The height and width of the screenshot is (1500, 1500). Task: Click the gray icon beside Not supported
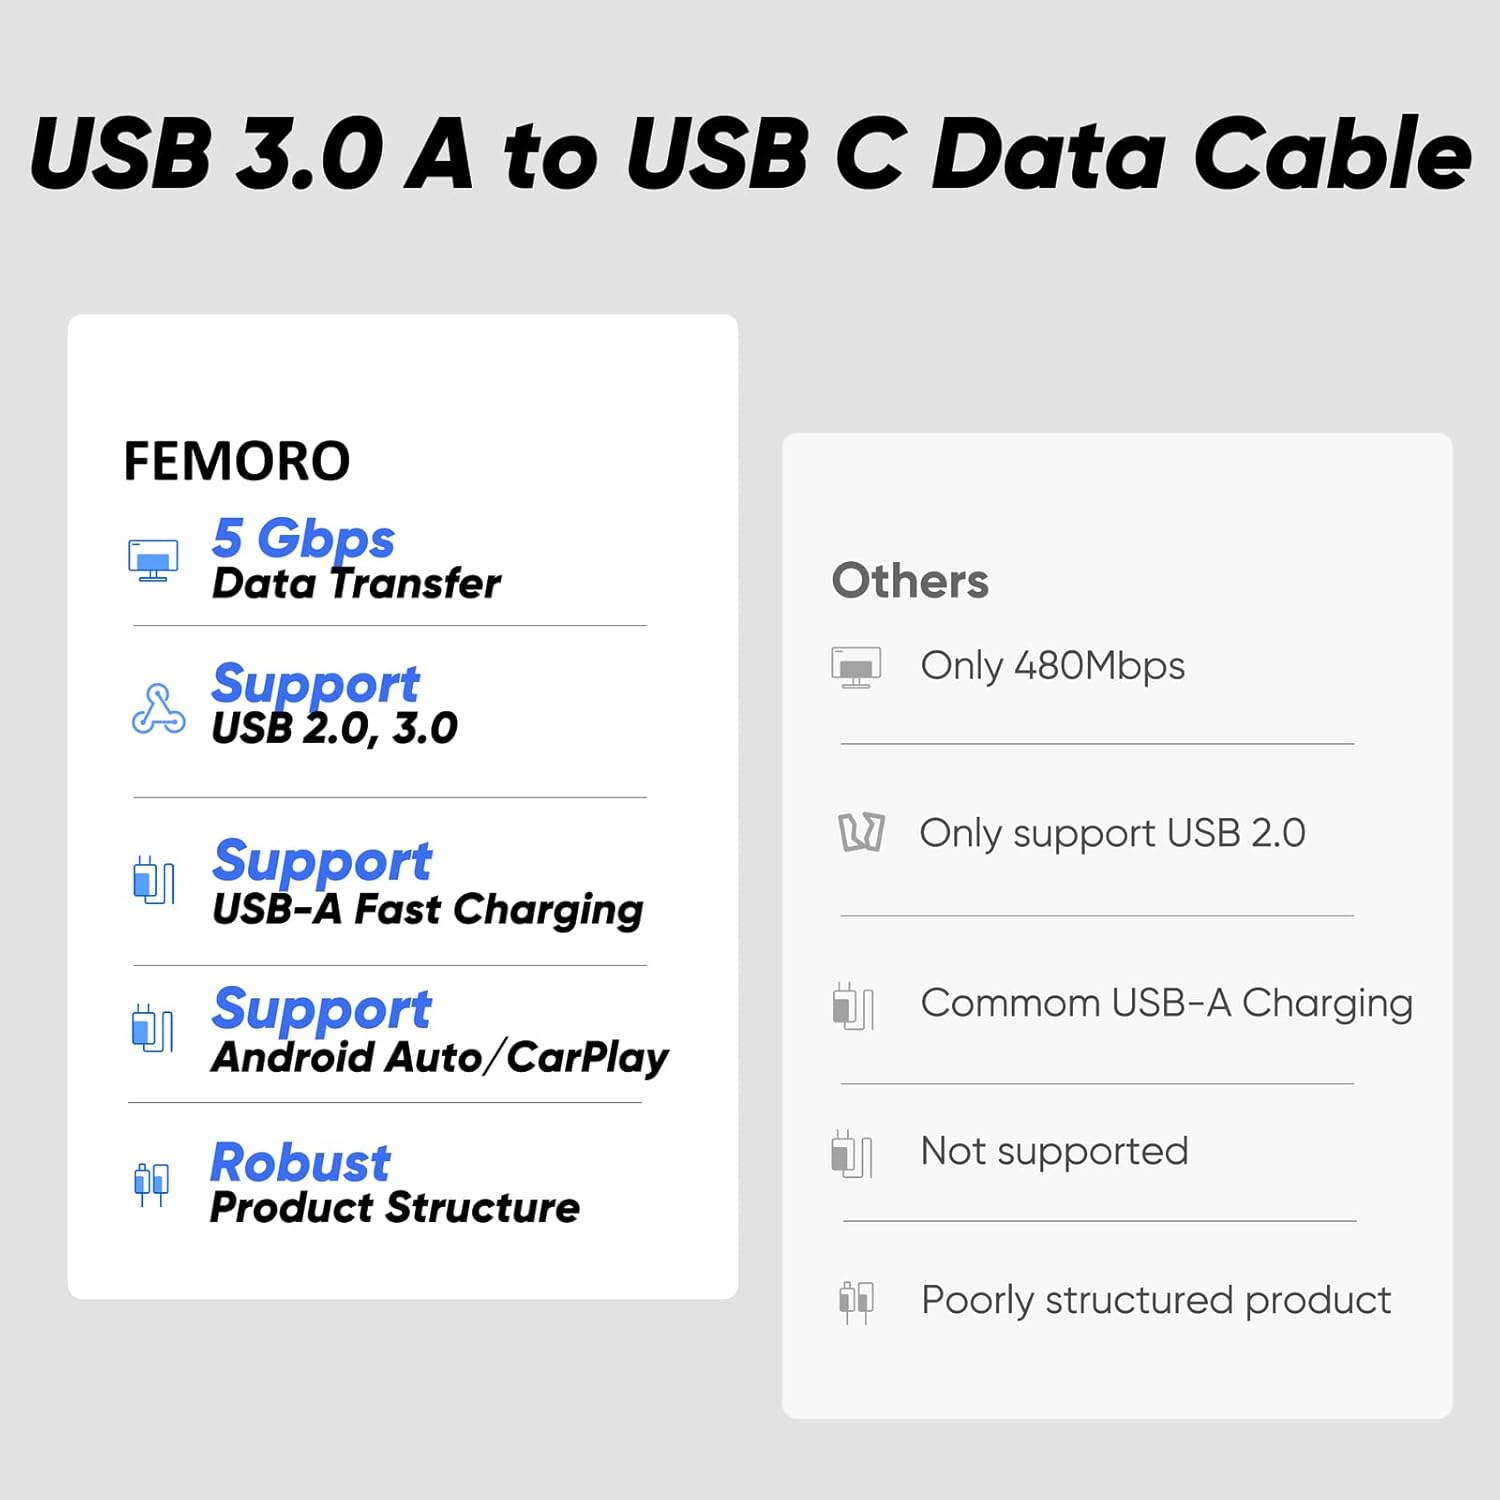coord(853,1154)
